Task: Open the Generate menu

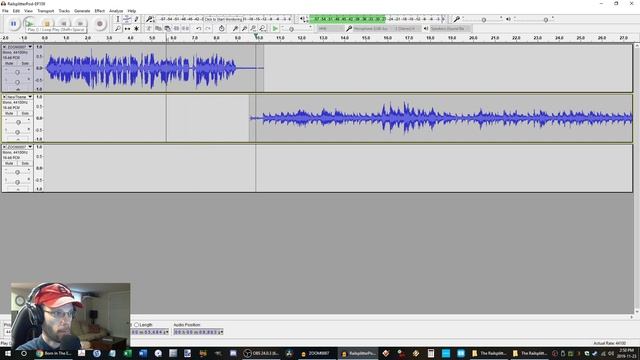Action: pyautogui.click(x=82, y=11)
